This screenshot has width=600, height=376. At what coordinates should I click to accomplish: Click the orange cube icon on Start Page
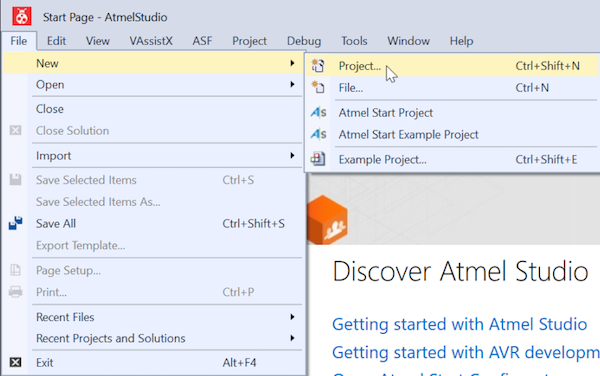pyautogui.click(x=327, y=220)
